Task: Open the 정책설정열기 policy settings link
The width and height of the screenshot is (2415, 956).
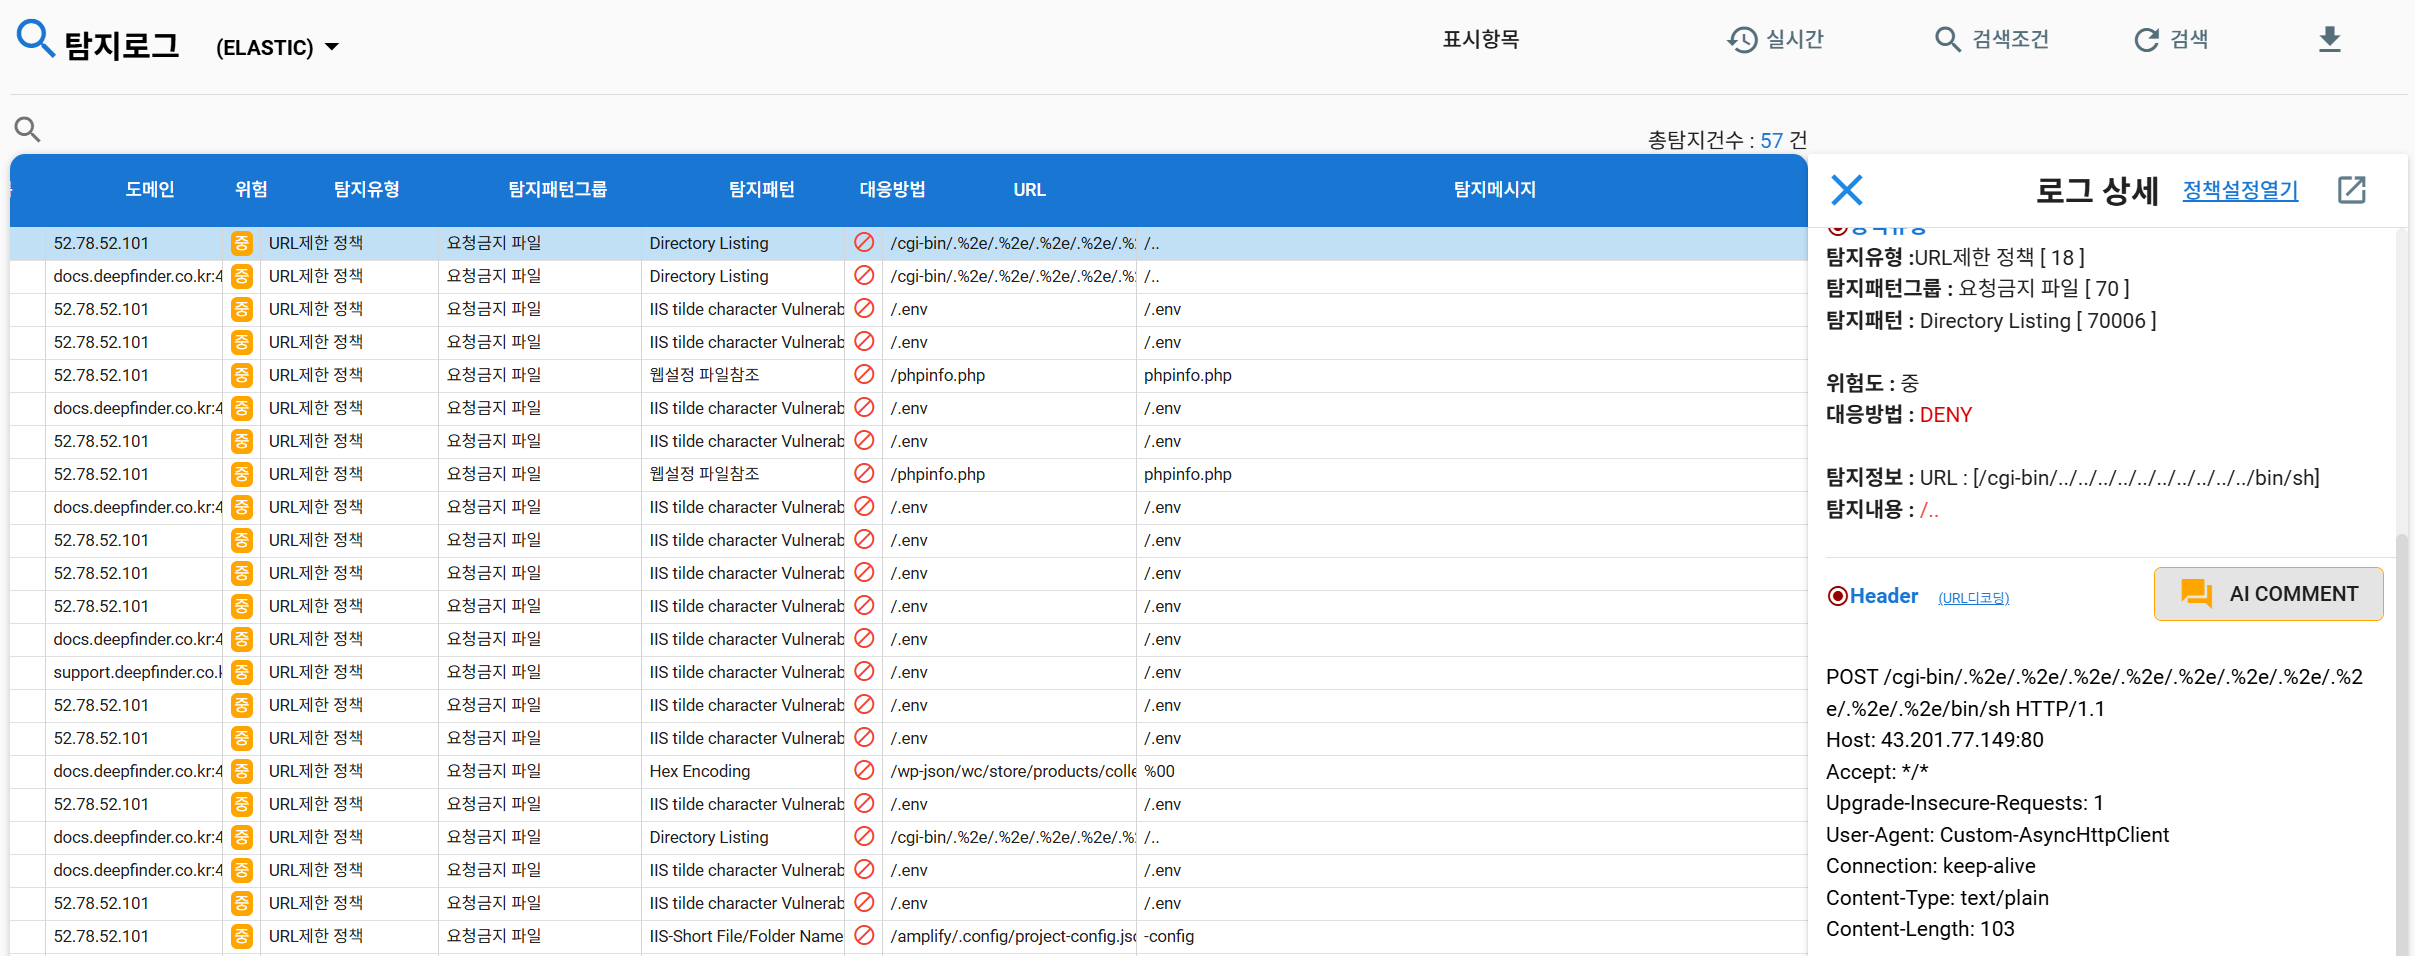Action: pos(2240,190)
